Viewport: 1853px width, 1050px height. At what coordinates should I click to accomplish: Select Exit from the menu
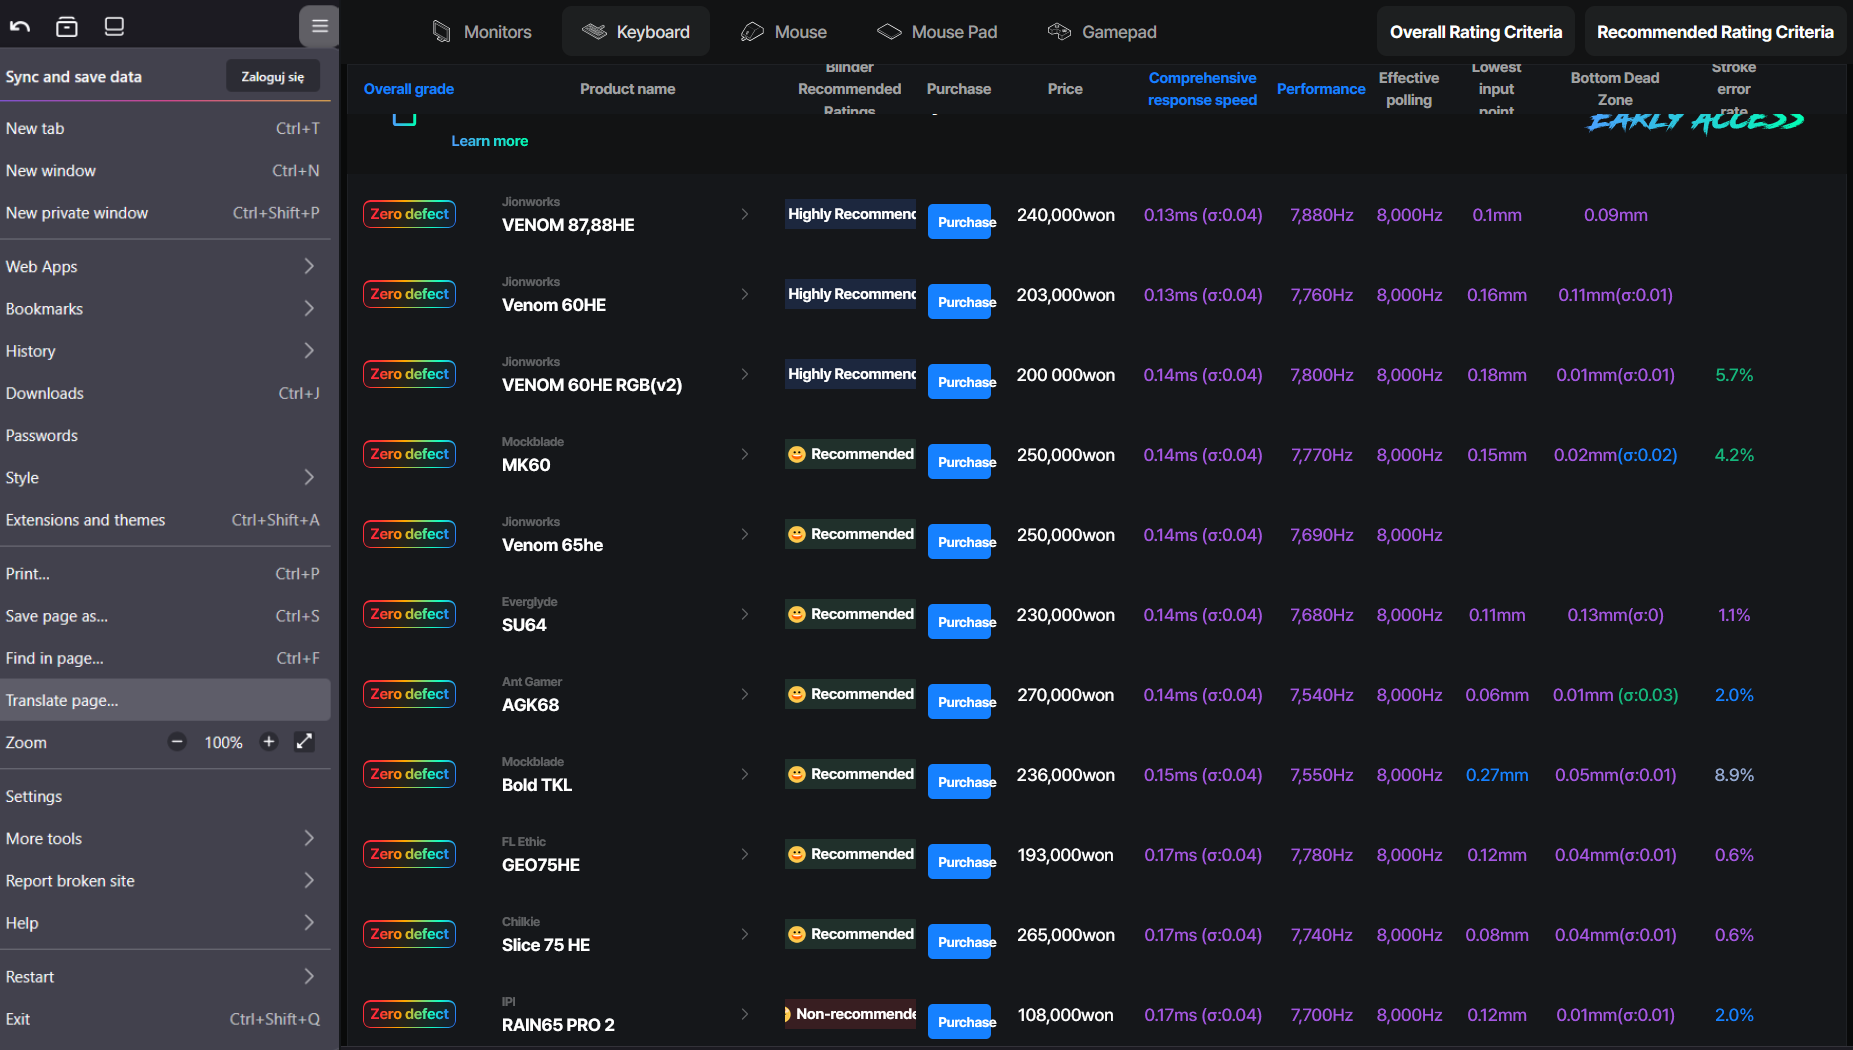tap(165, 1019)
